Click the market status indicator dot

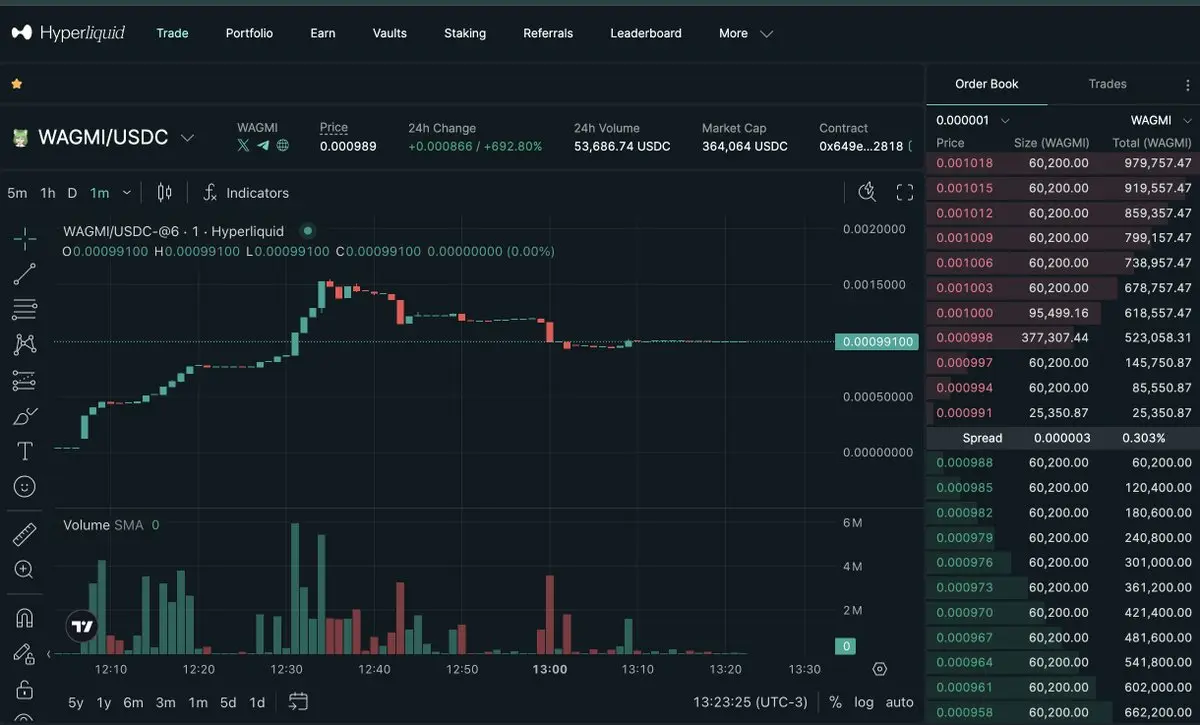pyautogui.click(x=308, y=231)
